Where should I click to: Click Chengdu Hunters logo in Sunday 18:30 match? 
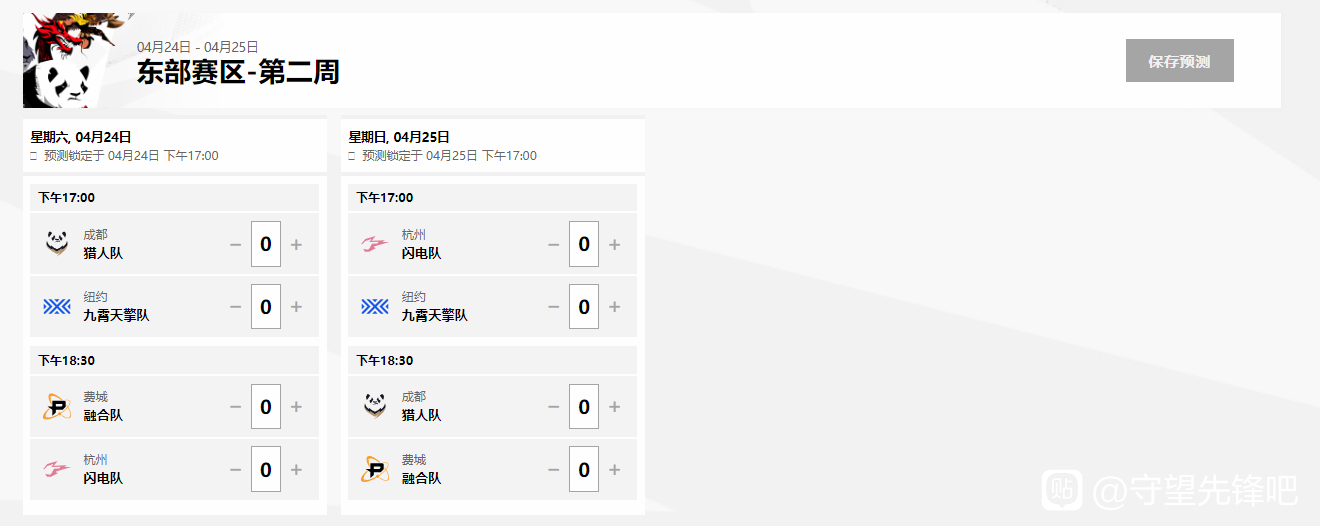pos(375,406)
